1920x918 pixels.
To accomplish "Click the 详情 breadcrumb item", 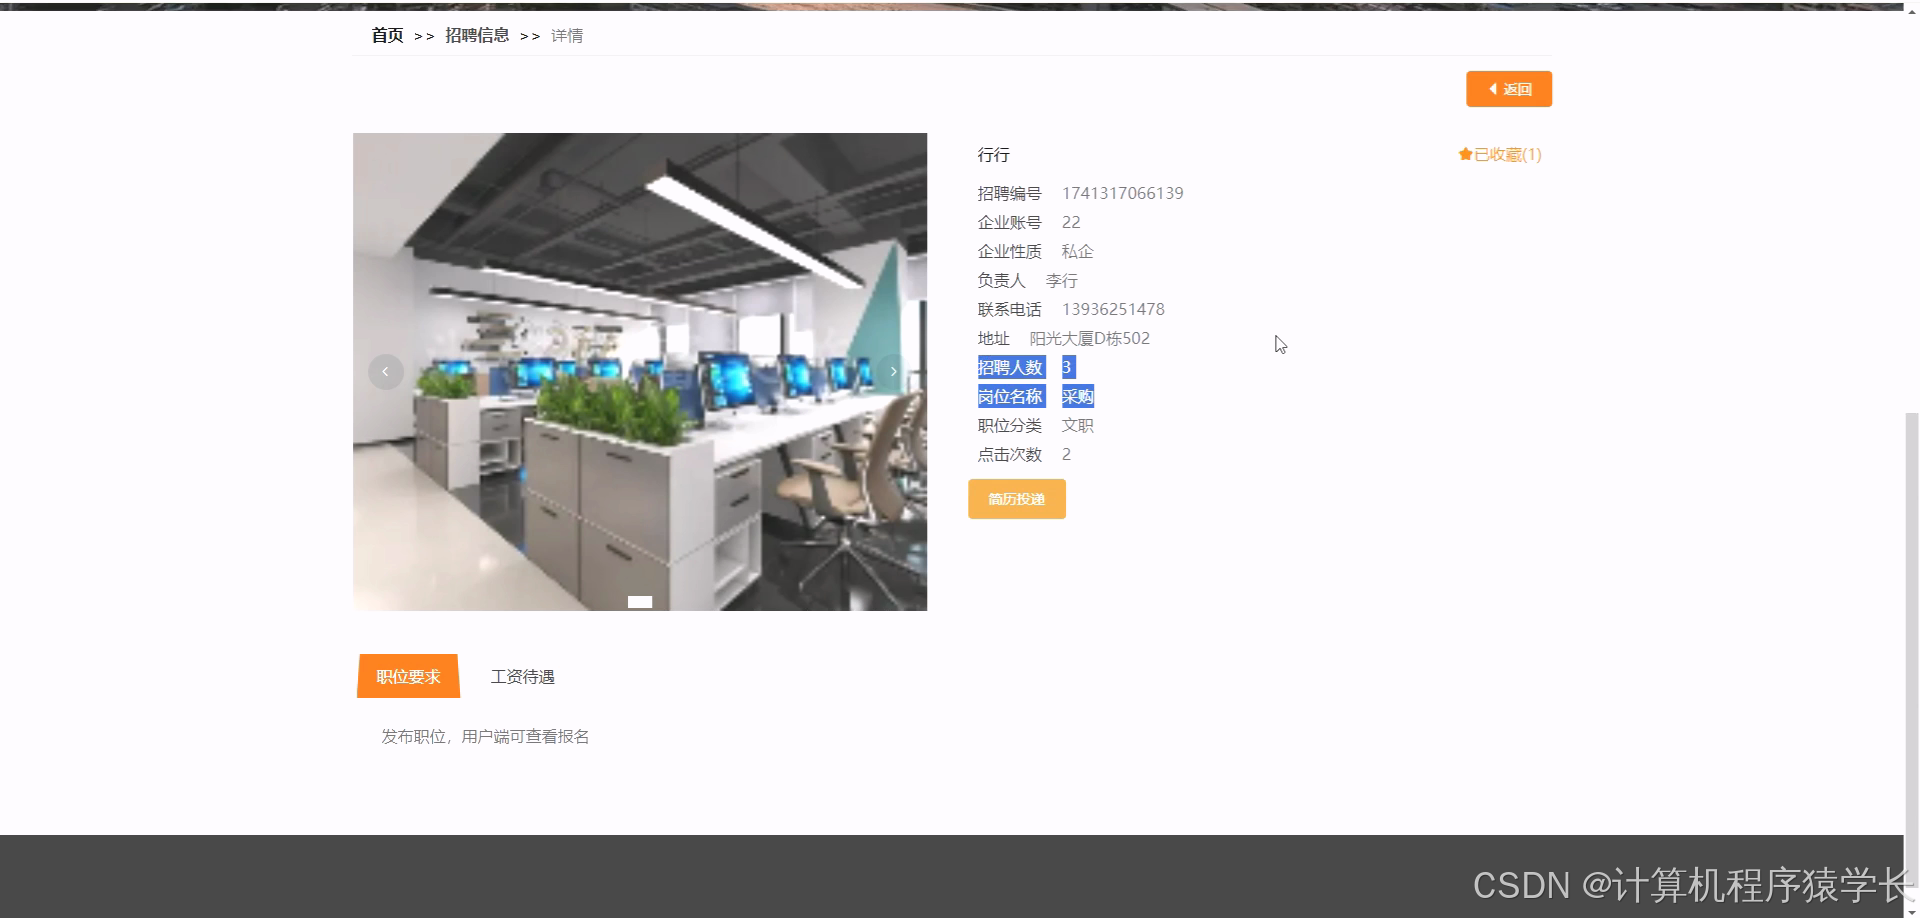I will pyautogui.click(x=567, y=35).
